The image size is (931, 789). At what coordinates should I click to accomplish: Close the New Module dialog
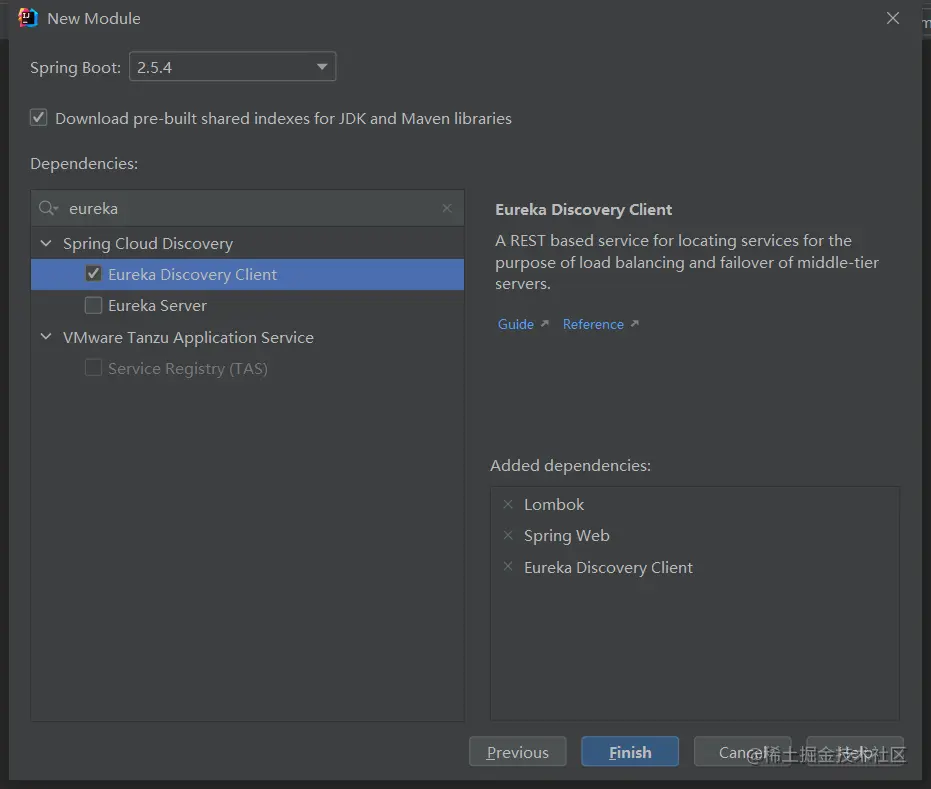tap(893, 18)
